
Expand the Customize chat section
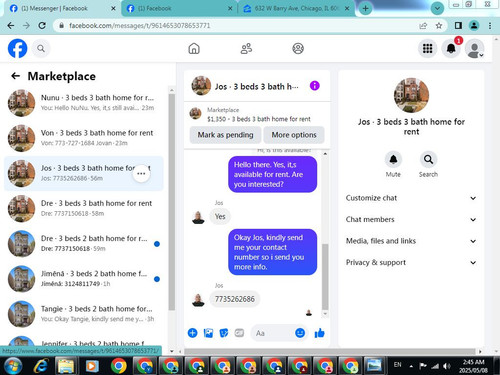pos(411,198)
